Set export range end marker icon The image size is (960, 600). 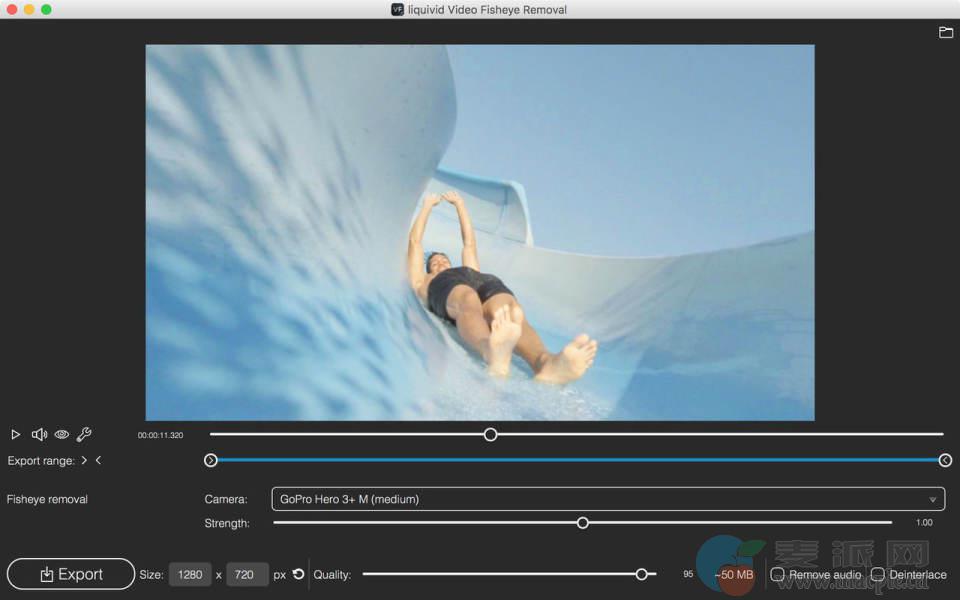pos(98,461)
